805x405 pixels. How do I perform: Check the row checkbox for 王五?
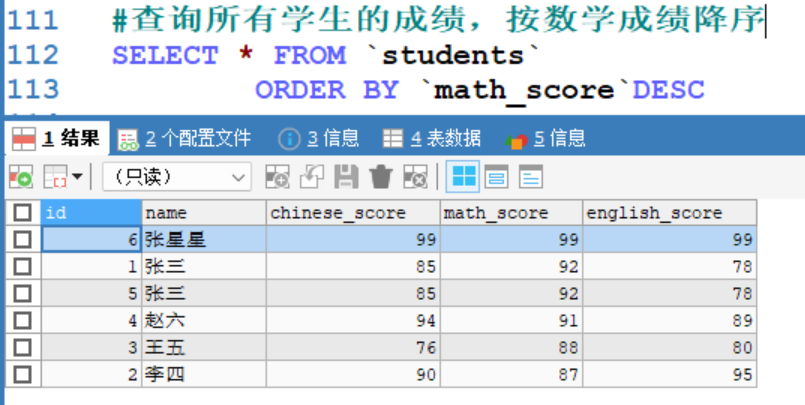(x=22, y=348)
